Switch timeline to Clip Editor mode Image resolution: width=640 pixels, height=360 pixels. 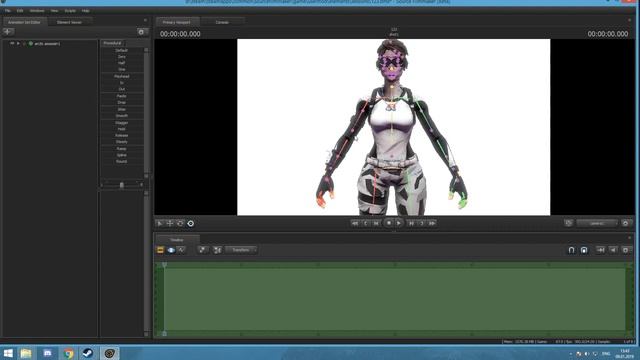coord(160,250)
